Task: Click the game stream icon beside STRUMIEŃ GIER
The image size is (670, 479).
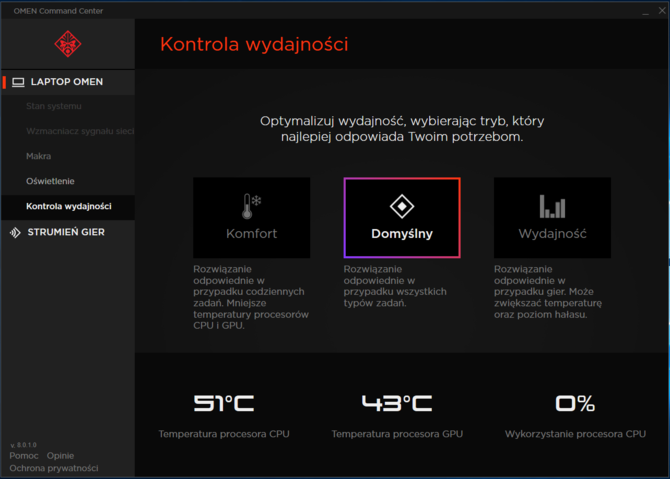Action: (15, 232)
